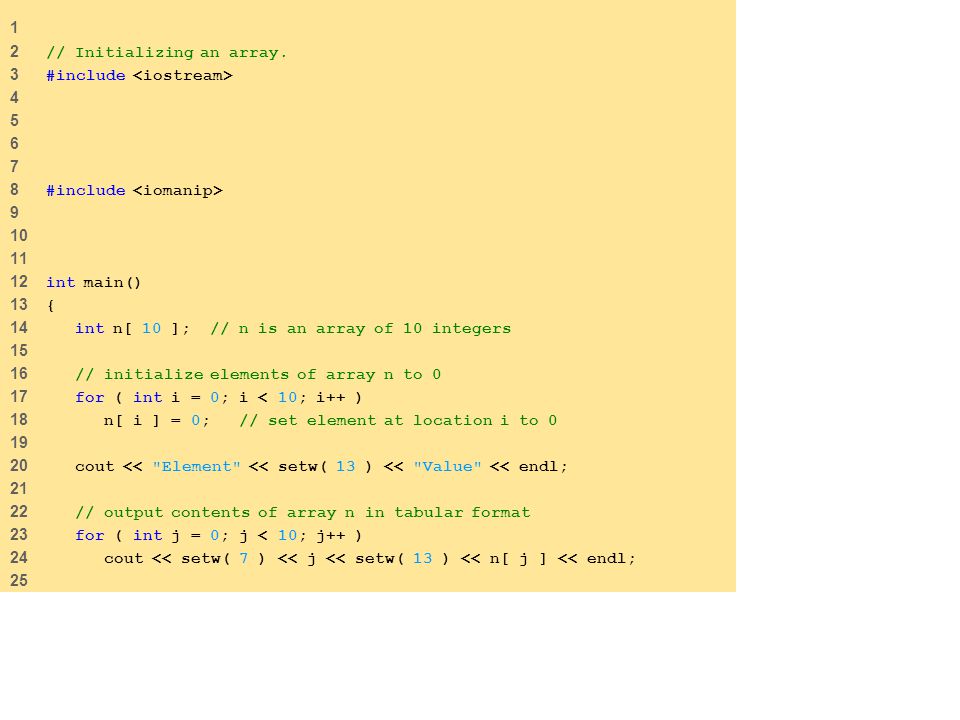Click line number 20
The height and width of the screenshot is (720, 960).
click(x=19, y=466)
